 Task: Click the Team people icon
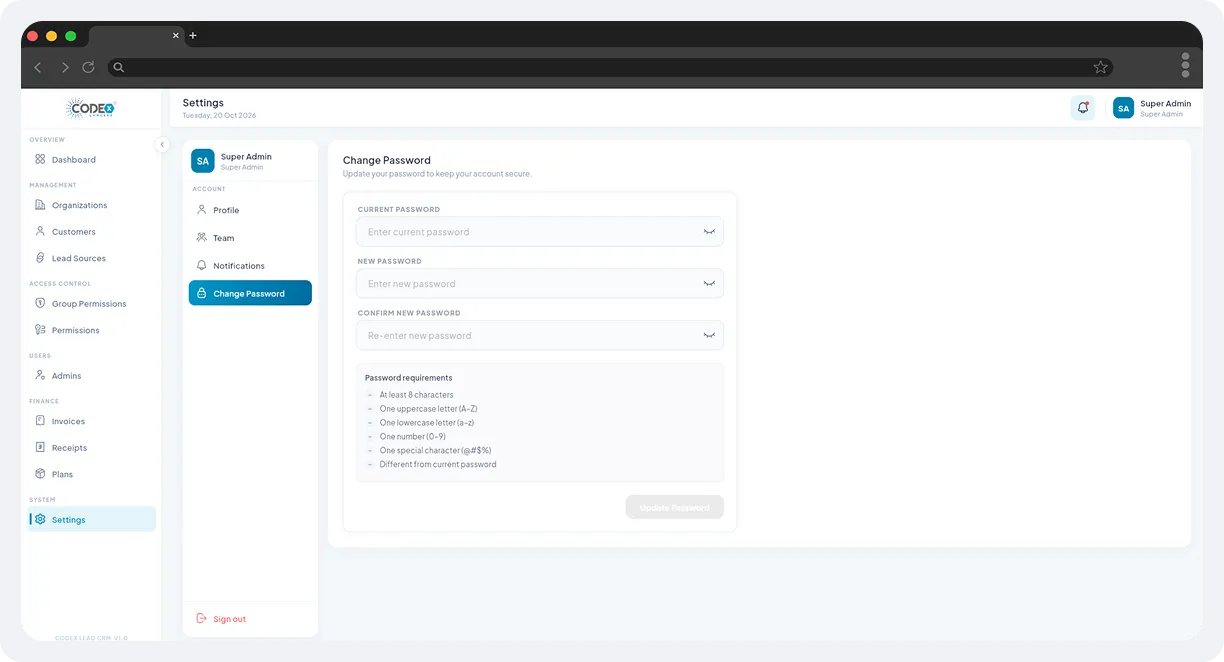point(202,238)
